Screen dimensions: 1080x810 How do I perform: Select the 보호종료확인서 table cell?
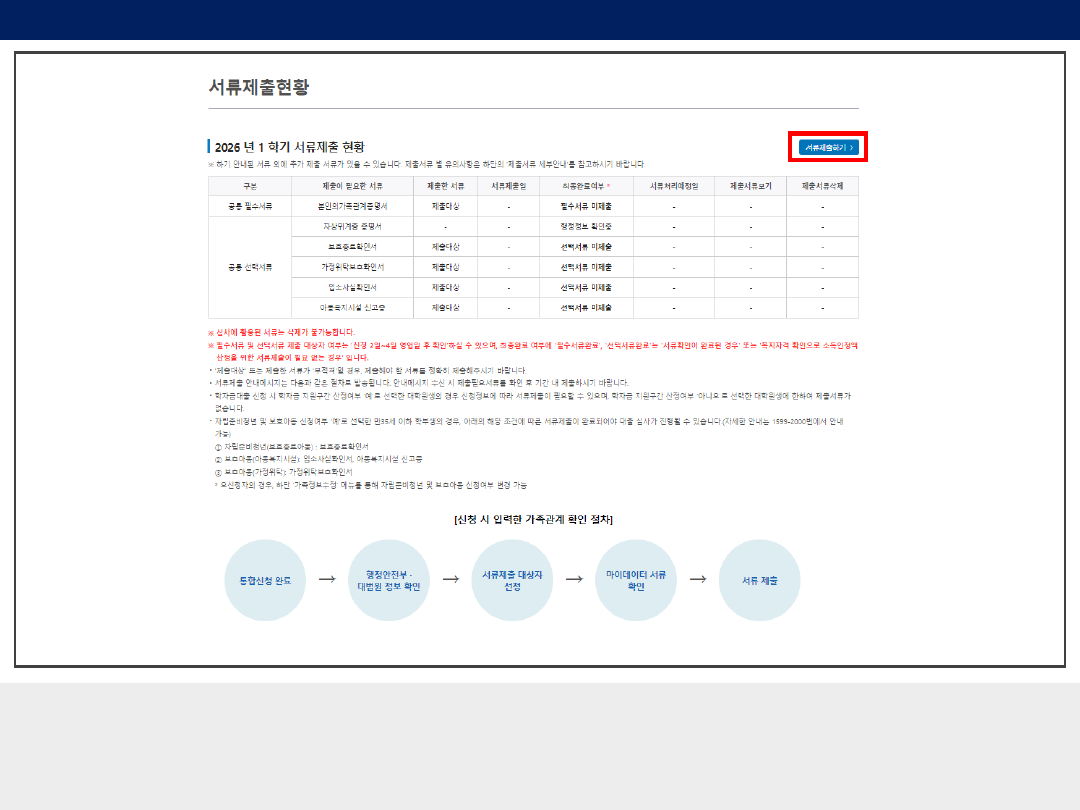[352, 247]
